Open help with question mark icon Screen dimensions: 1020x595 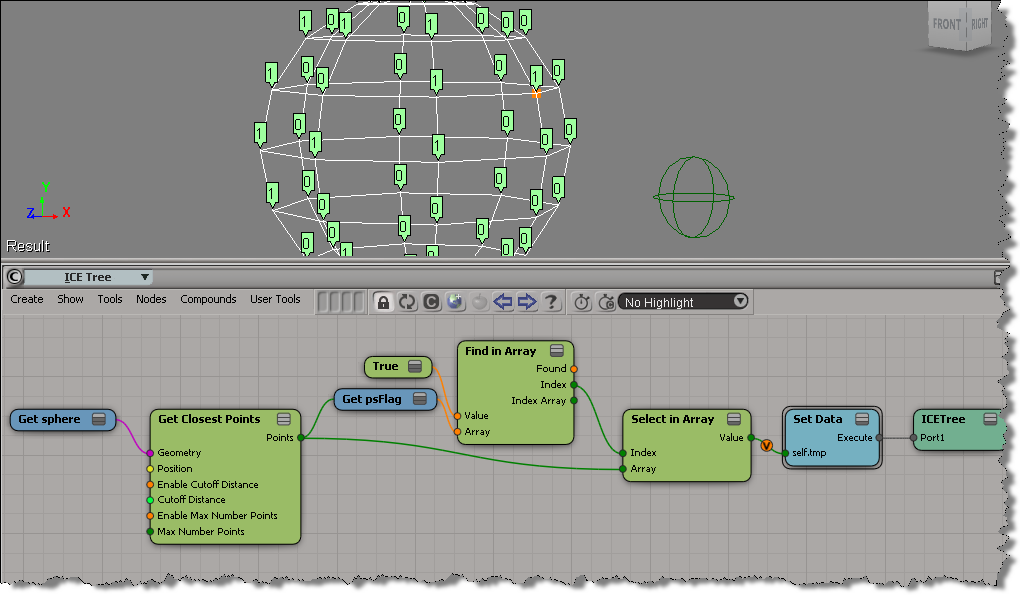pyautogui.click(x=551, y=302)
